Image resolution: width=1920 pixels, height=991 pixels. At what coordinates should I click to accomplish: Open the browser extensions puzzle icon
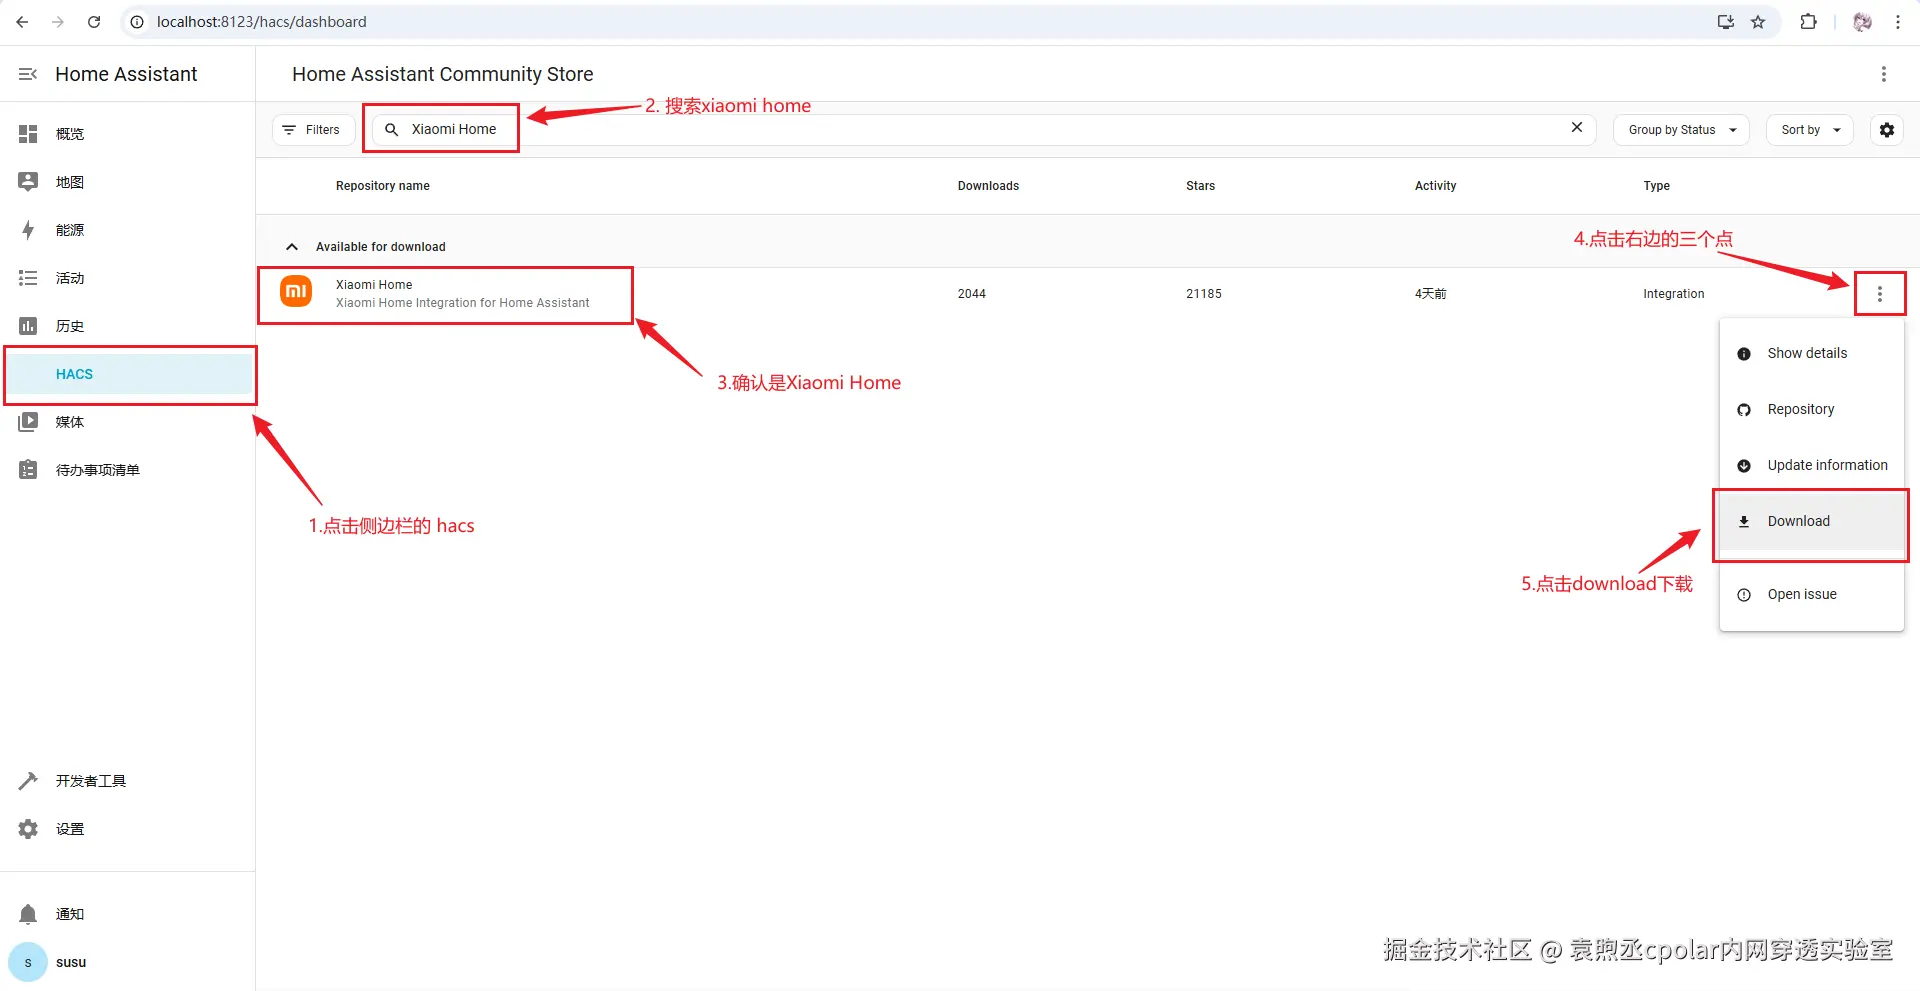1809,22
